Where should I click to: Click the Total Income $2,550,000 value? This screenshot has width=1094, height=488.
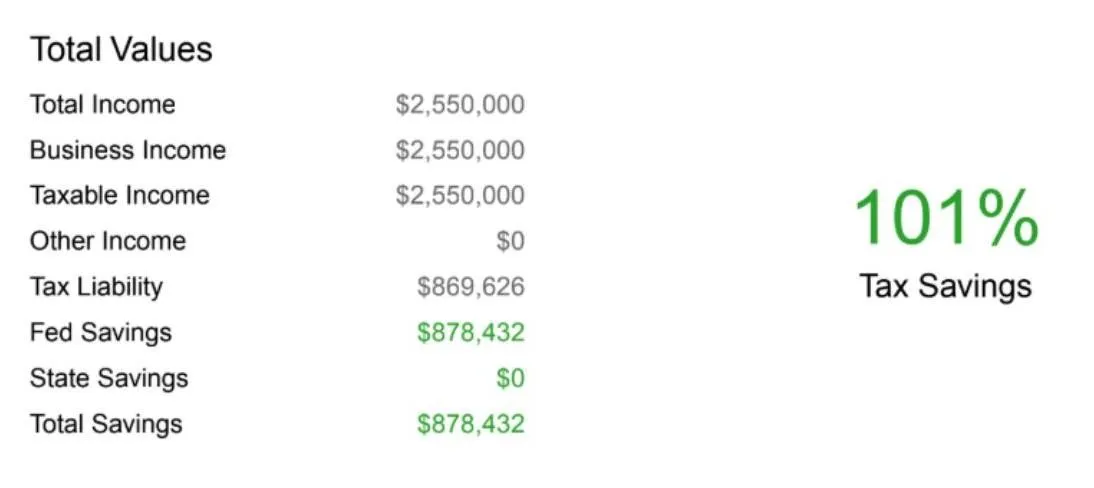tap(460, 105)
